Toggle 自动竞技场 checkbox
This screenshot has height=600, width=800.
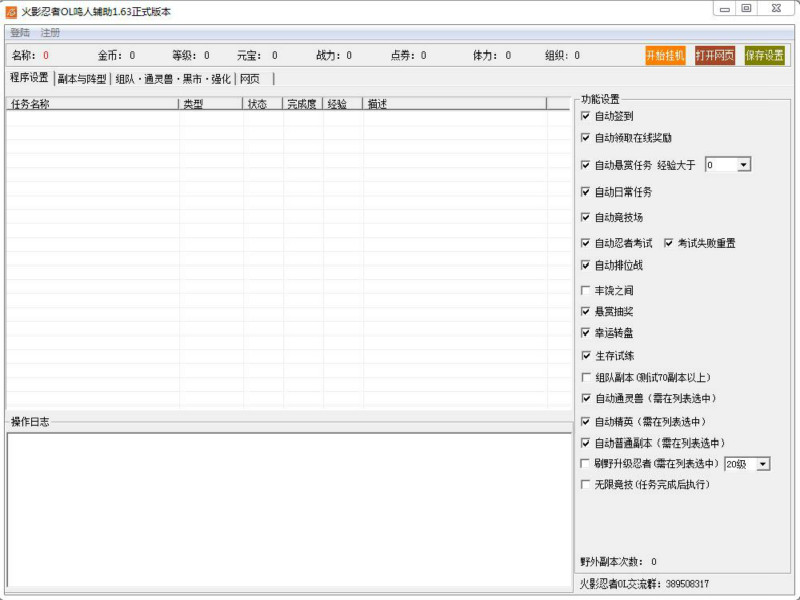coord(586,217)
